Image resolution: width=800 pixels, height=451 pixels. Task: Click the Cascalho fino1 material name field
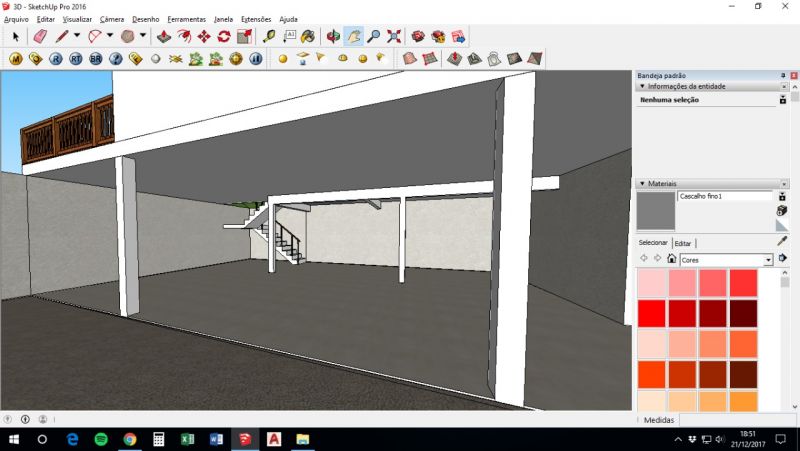[x=724, y=197]
